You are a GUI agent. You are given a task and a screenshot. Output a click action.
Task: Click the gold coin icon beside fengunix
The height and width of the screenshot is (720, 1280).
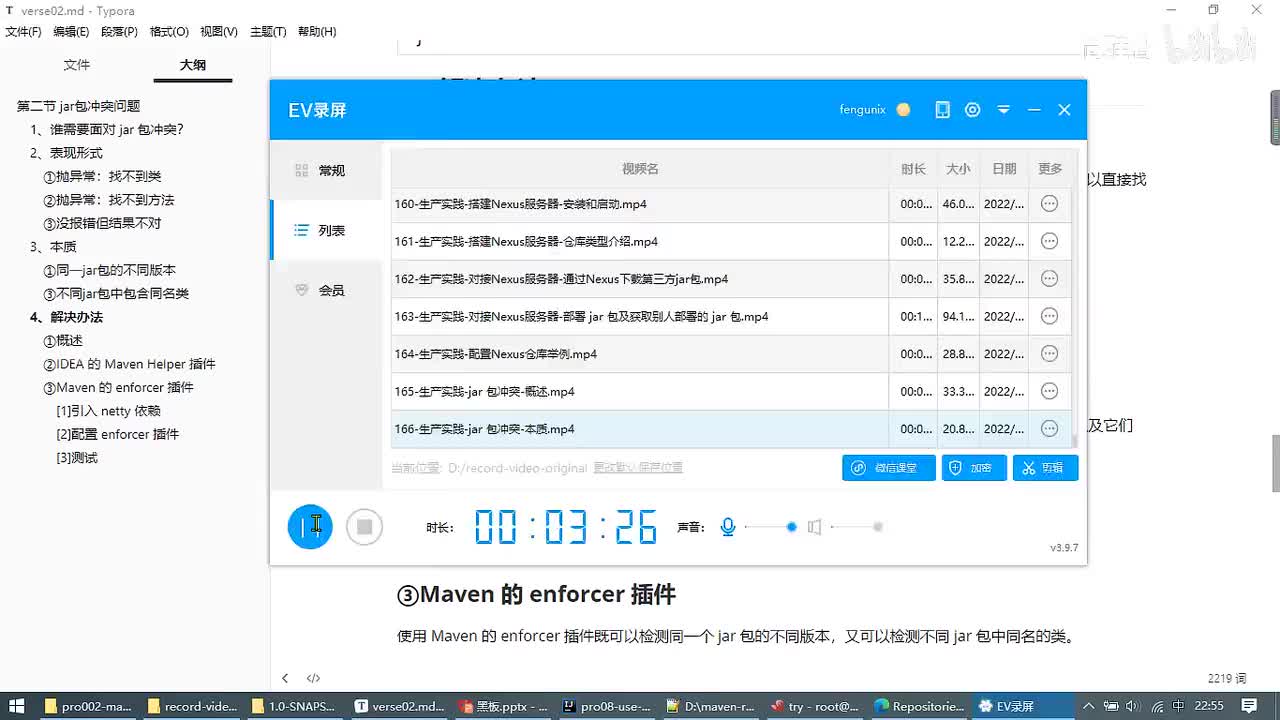pos(903,110)
